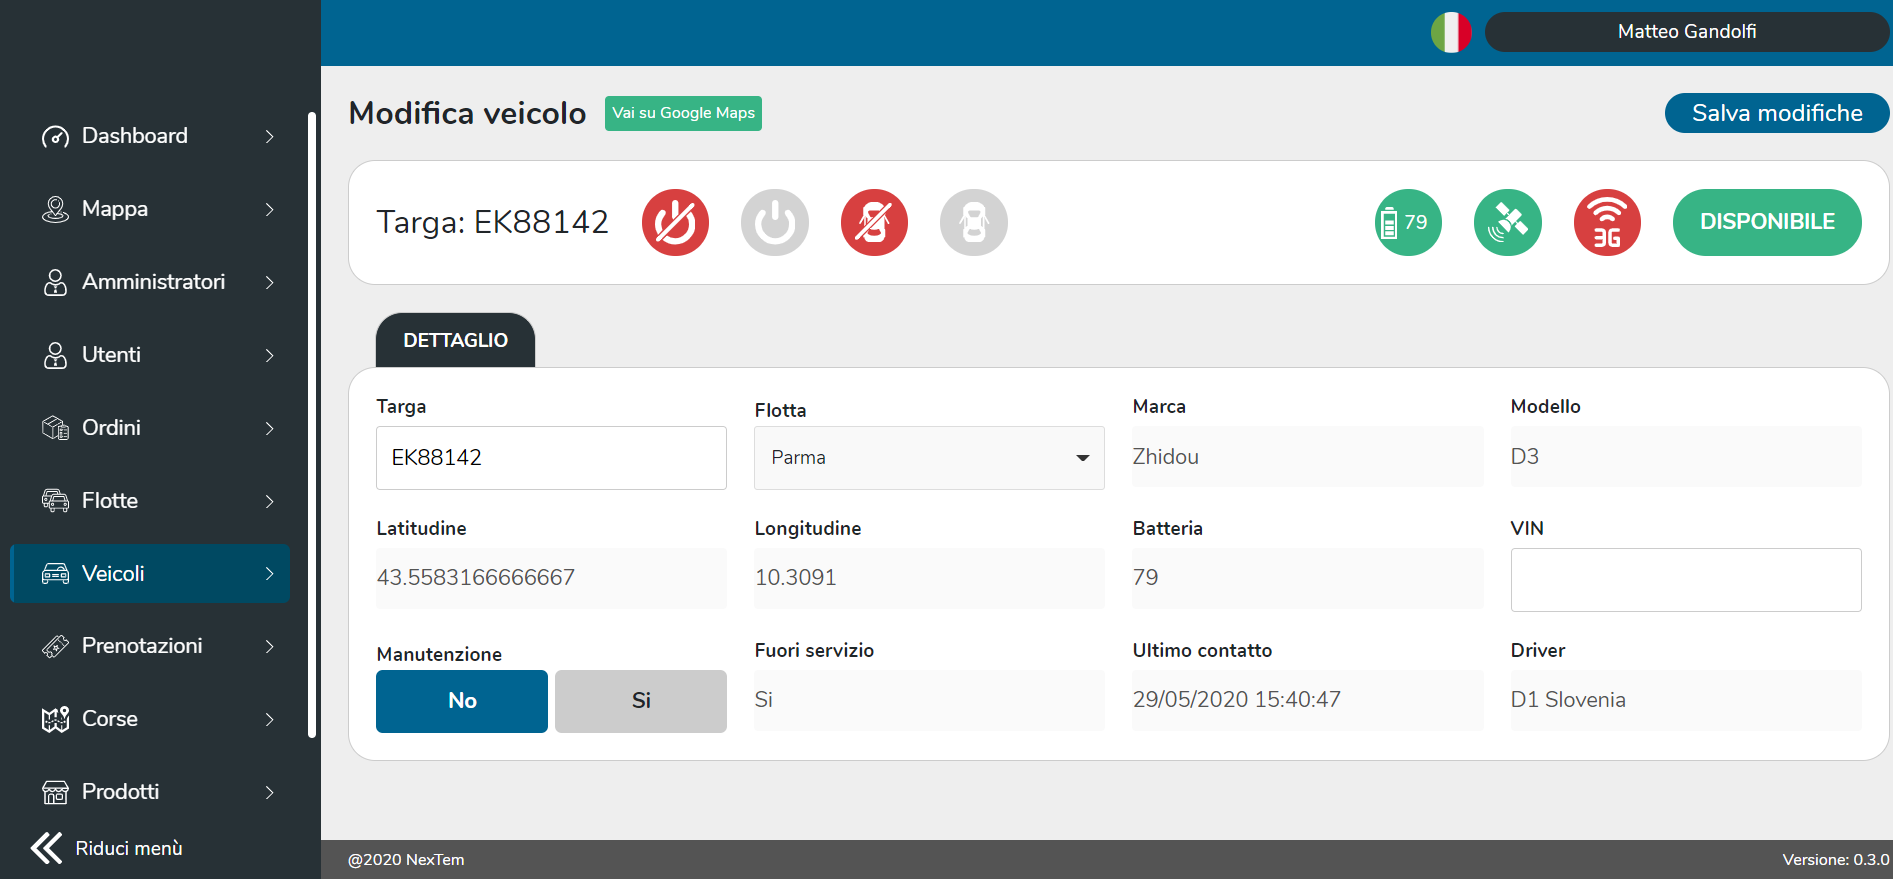The image size is (1893, 879).
Task: Click the green battery 79 indicator
Action: 1408,222
